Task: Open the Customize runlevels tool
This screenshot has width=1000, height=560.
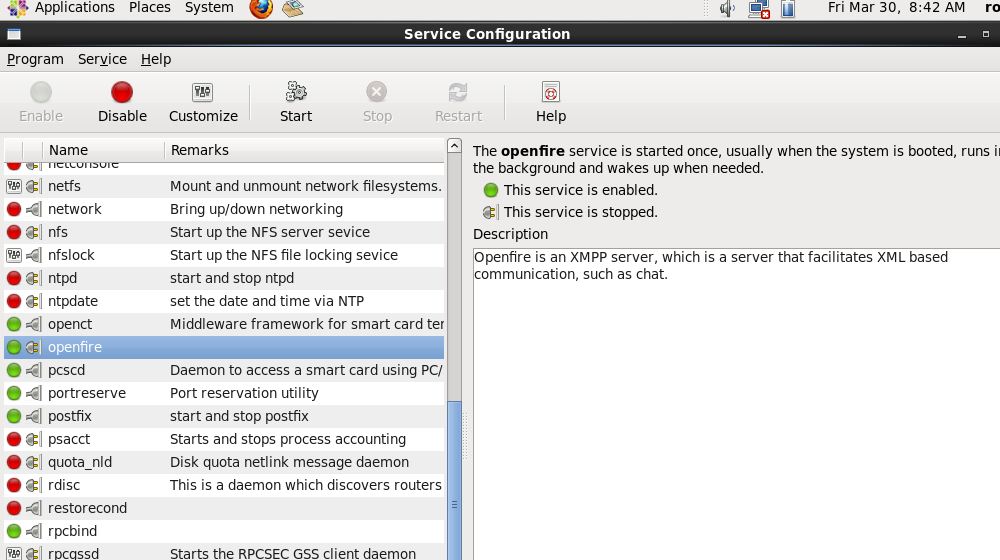Action: tap(203, 102)
